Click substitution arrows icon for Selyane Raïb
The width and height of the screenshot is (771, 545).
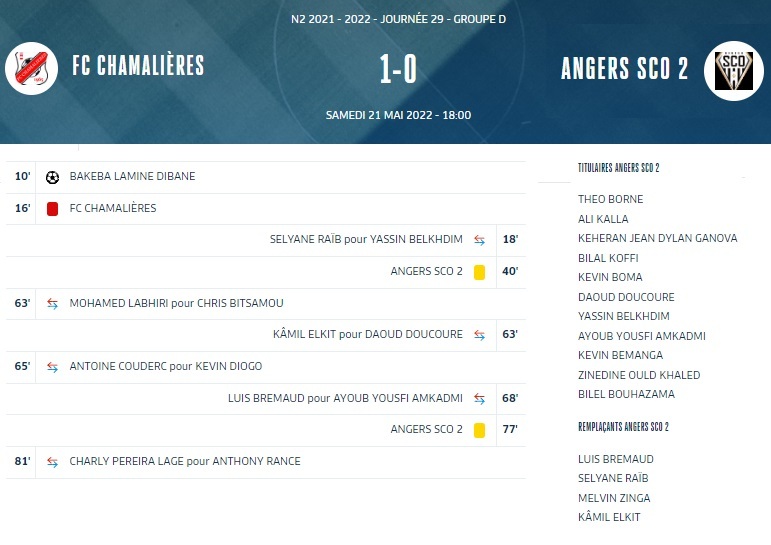(x=480, y=240)
